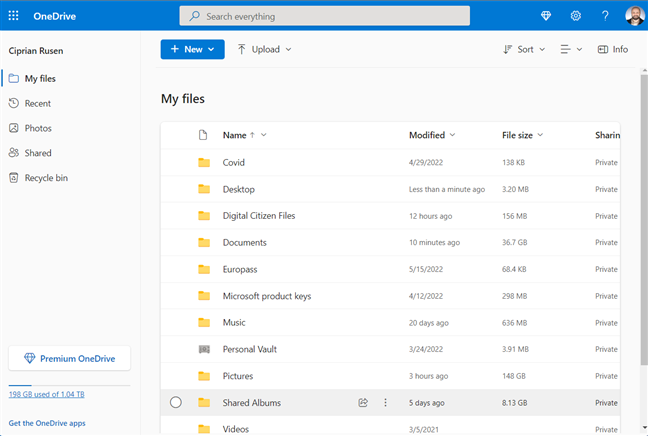Click Private sharing status for Covid
This screenshot has width=648, height=436.
click(606, 162)
